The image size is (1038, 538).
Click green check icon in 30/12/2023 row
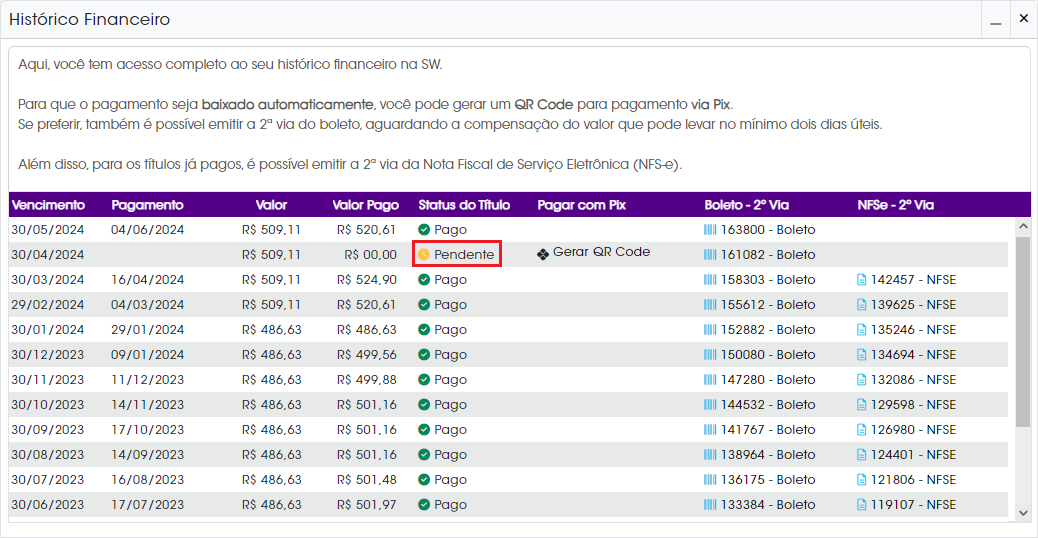(424, 355)
